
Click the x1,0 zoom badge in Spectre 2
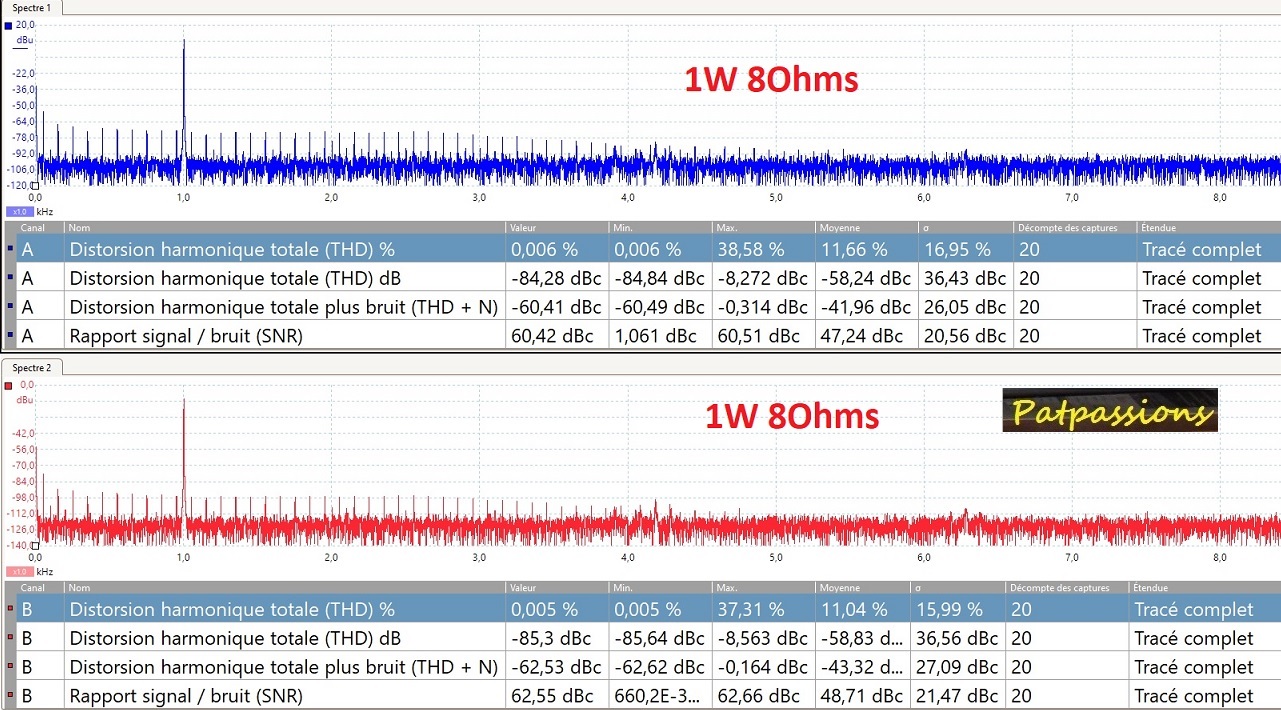click(19, 572)
